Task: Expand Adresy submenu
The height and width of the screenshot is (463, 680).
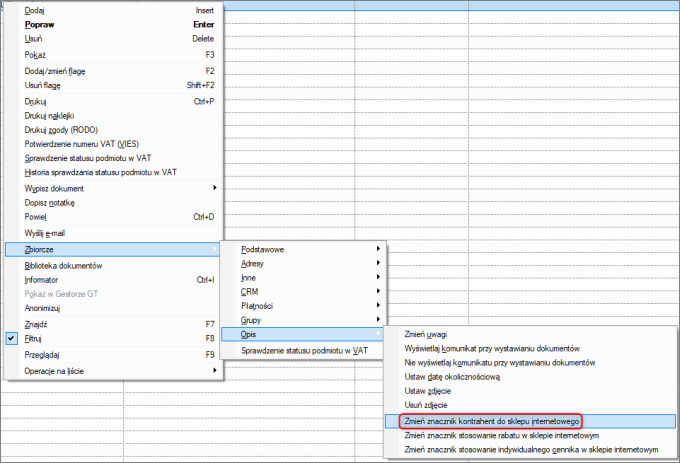Action: [x=302, y=264]
